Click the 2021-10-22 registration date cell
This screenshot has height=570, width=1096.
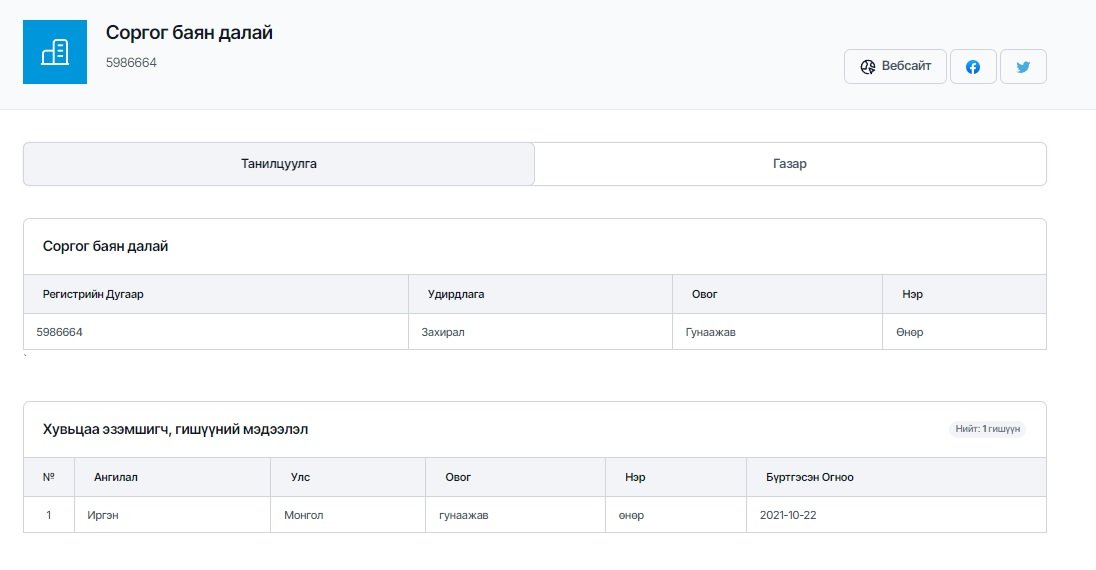(x=787, y=515)
